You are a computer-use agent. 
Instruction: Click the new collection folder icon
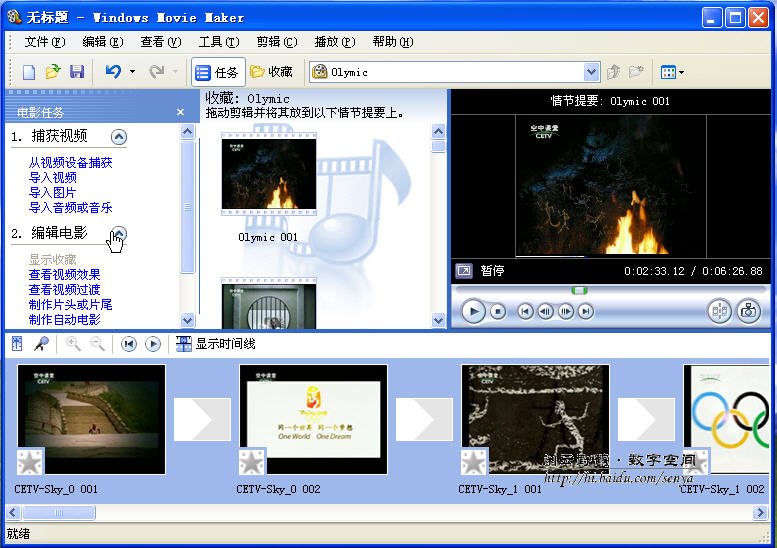point(636,72)
